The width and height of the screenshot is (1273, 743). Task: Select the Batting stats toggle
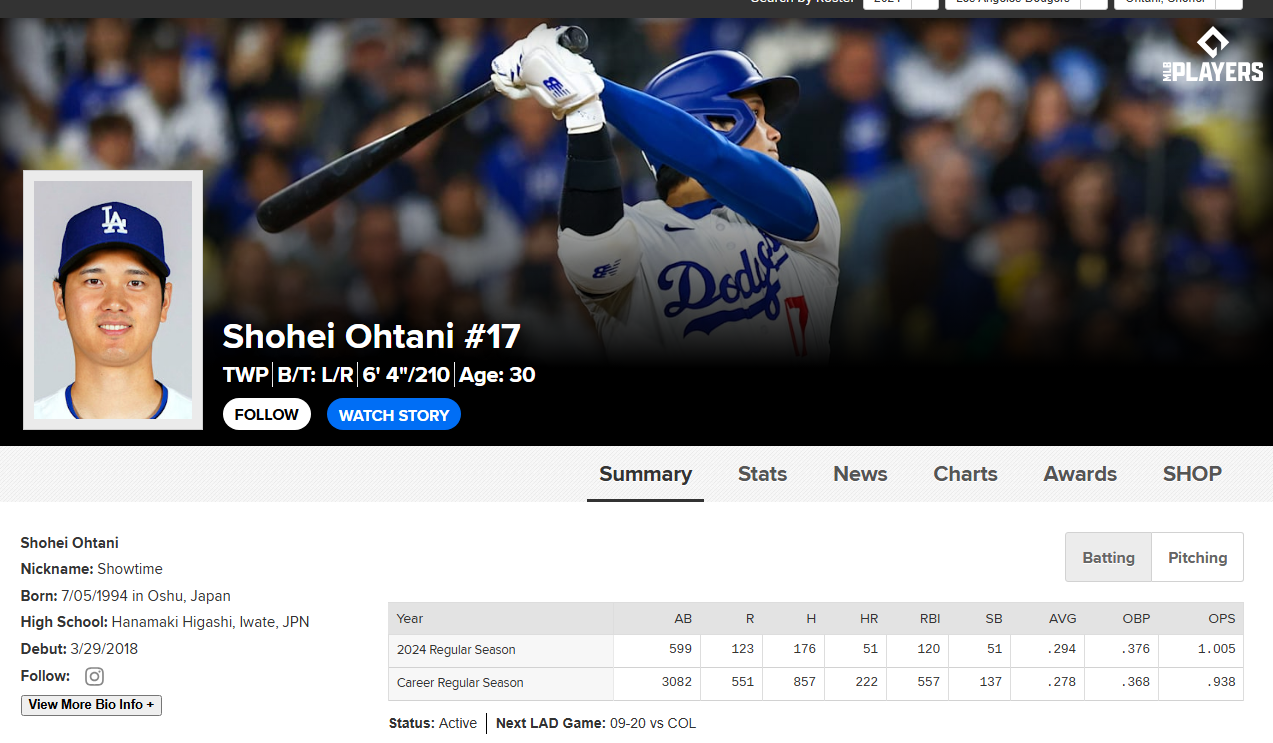pos(1109,557)
